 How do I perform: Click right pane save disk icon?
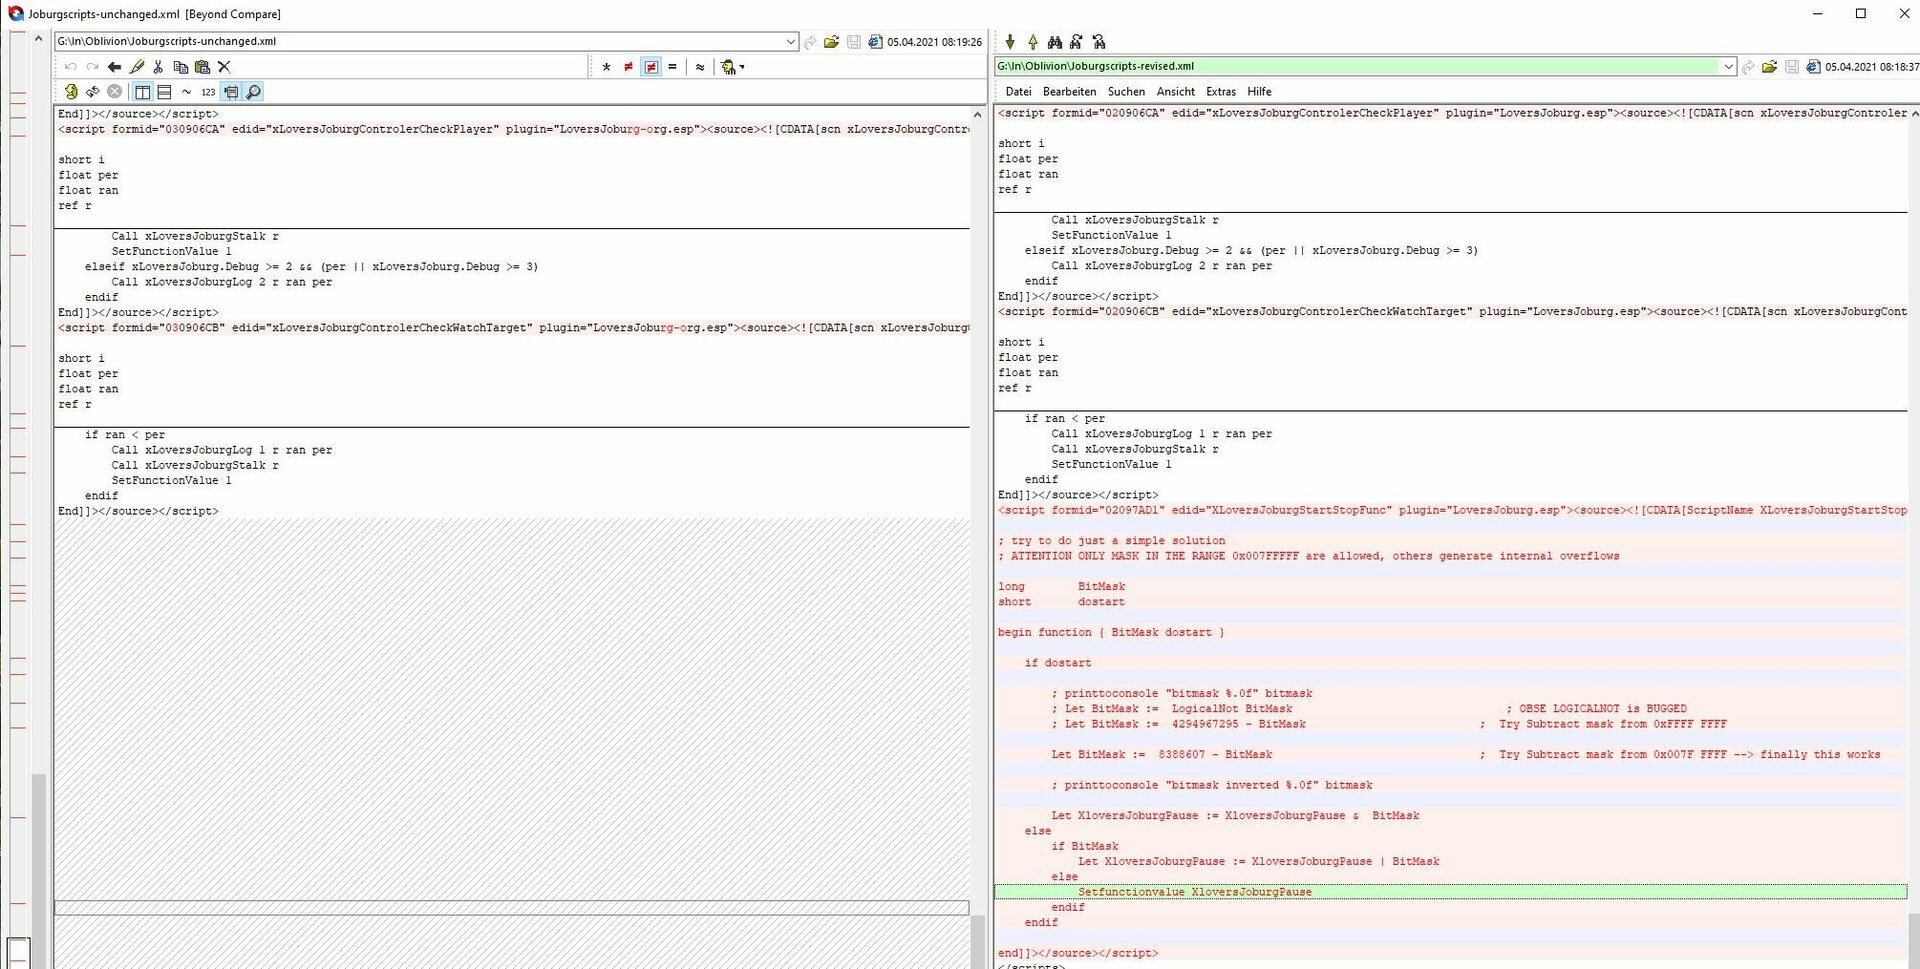pos(1791,67)
